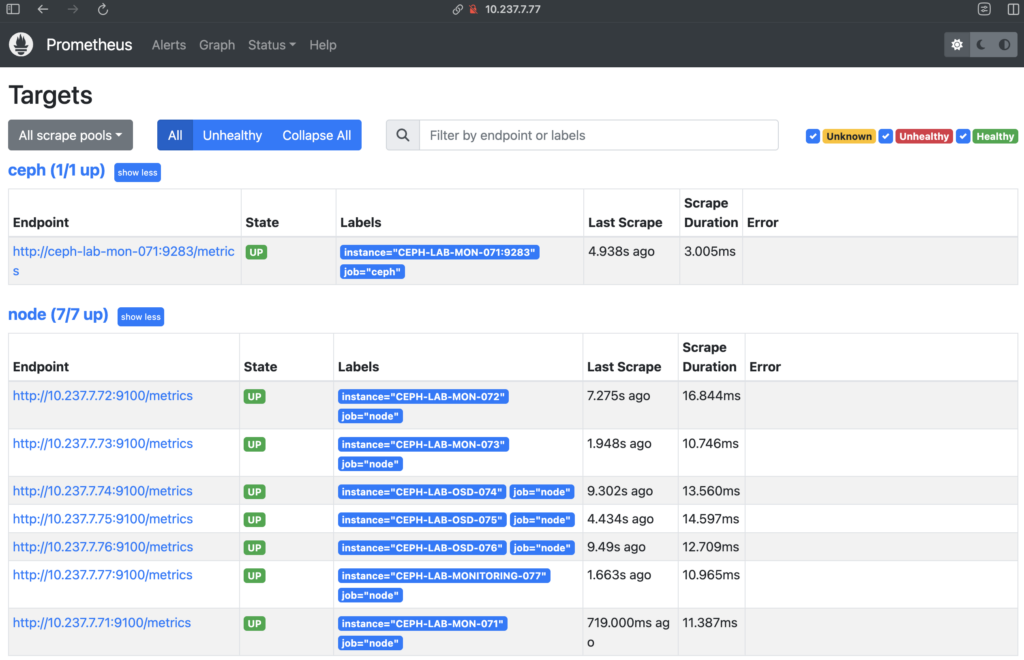The width and height of the screenshot is (1024, 660).
Task: Open 10.237.7.73:9100 metrics link
Action: pyautogui.click(x=103, y=443)
